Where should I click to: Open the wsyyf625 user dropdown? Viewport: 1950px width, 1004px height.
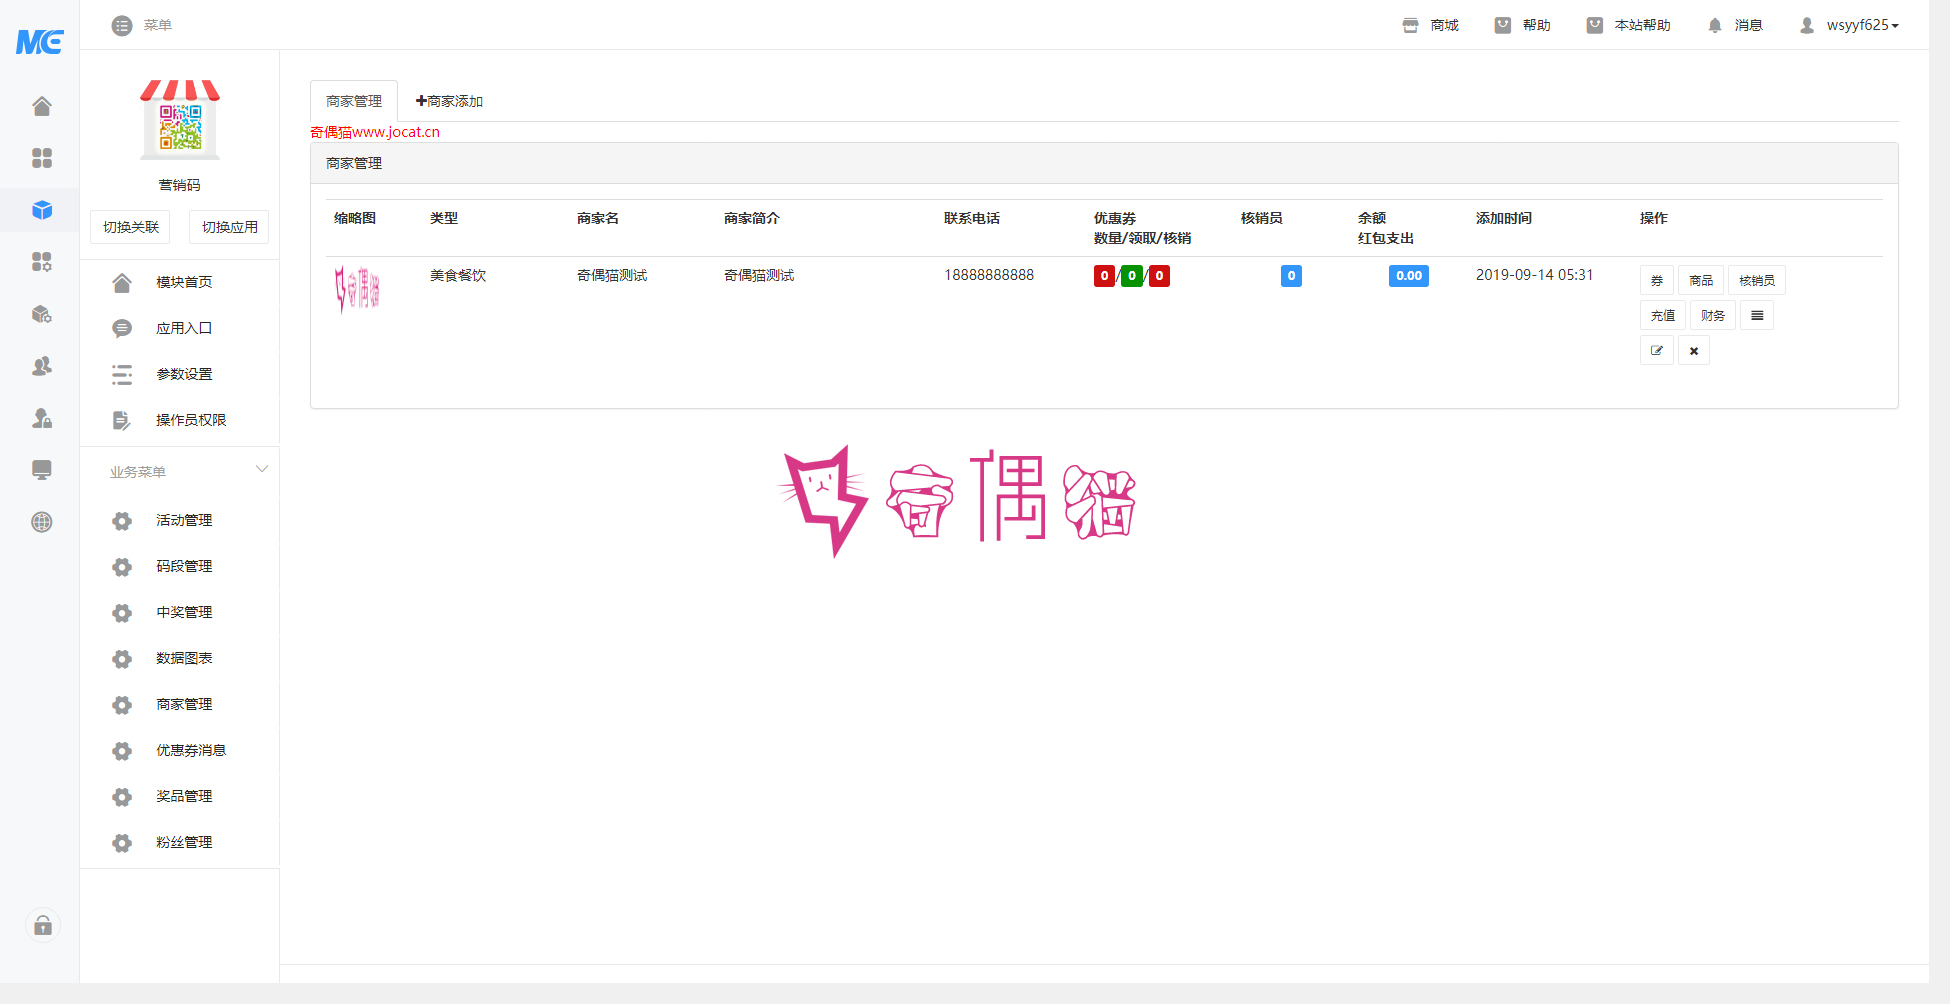click(1850, 25)
